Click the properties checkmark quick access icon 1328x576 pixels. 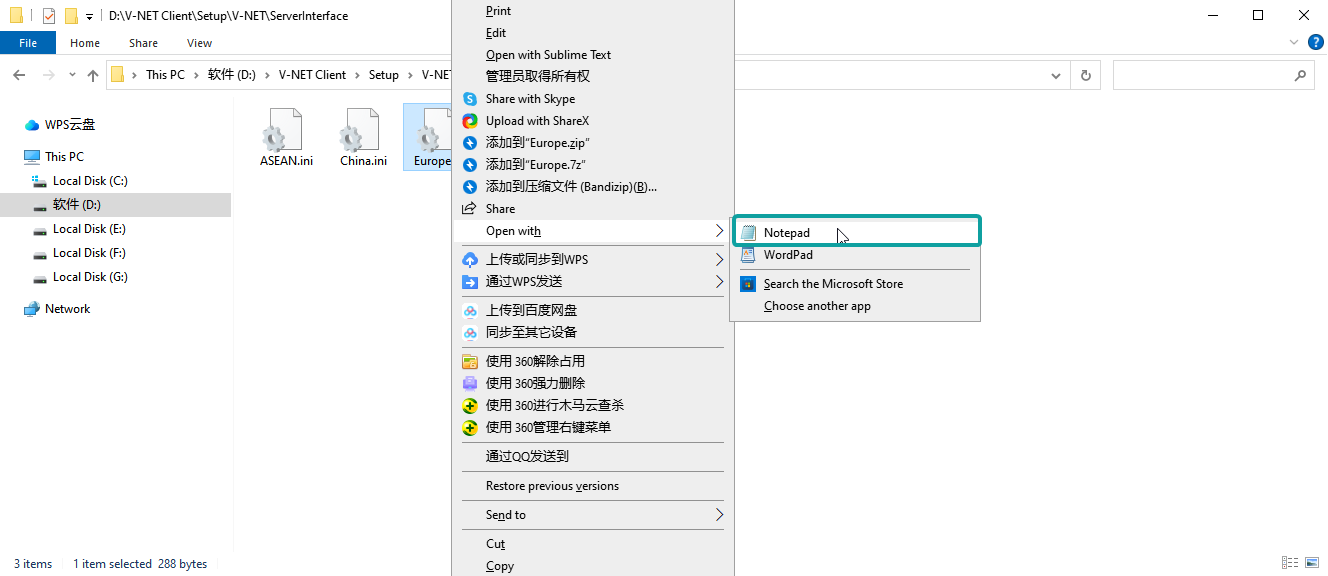[x=49, y=16]
